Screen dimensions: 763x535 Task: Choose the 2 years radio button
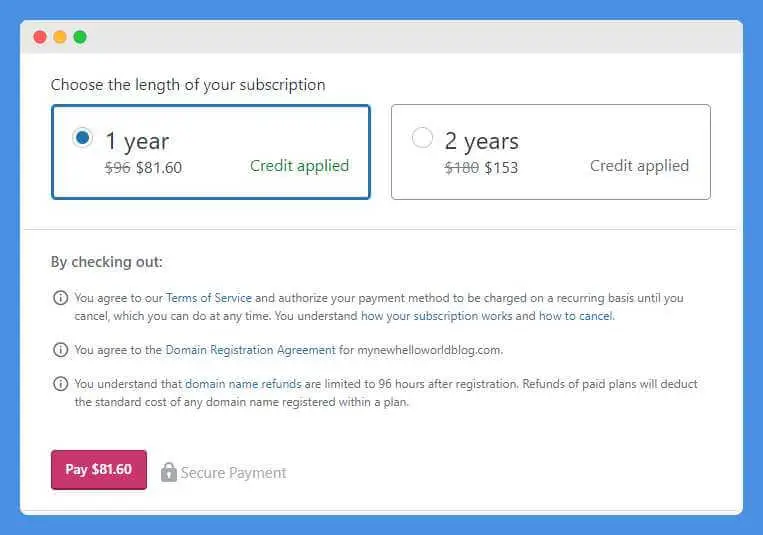(x=422, y=138)
